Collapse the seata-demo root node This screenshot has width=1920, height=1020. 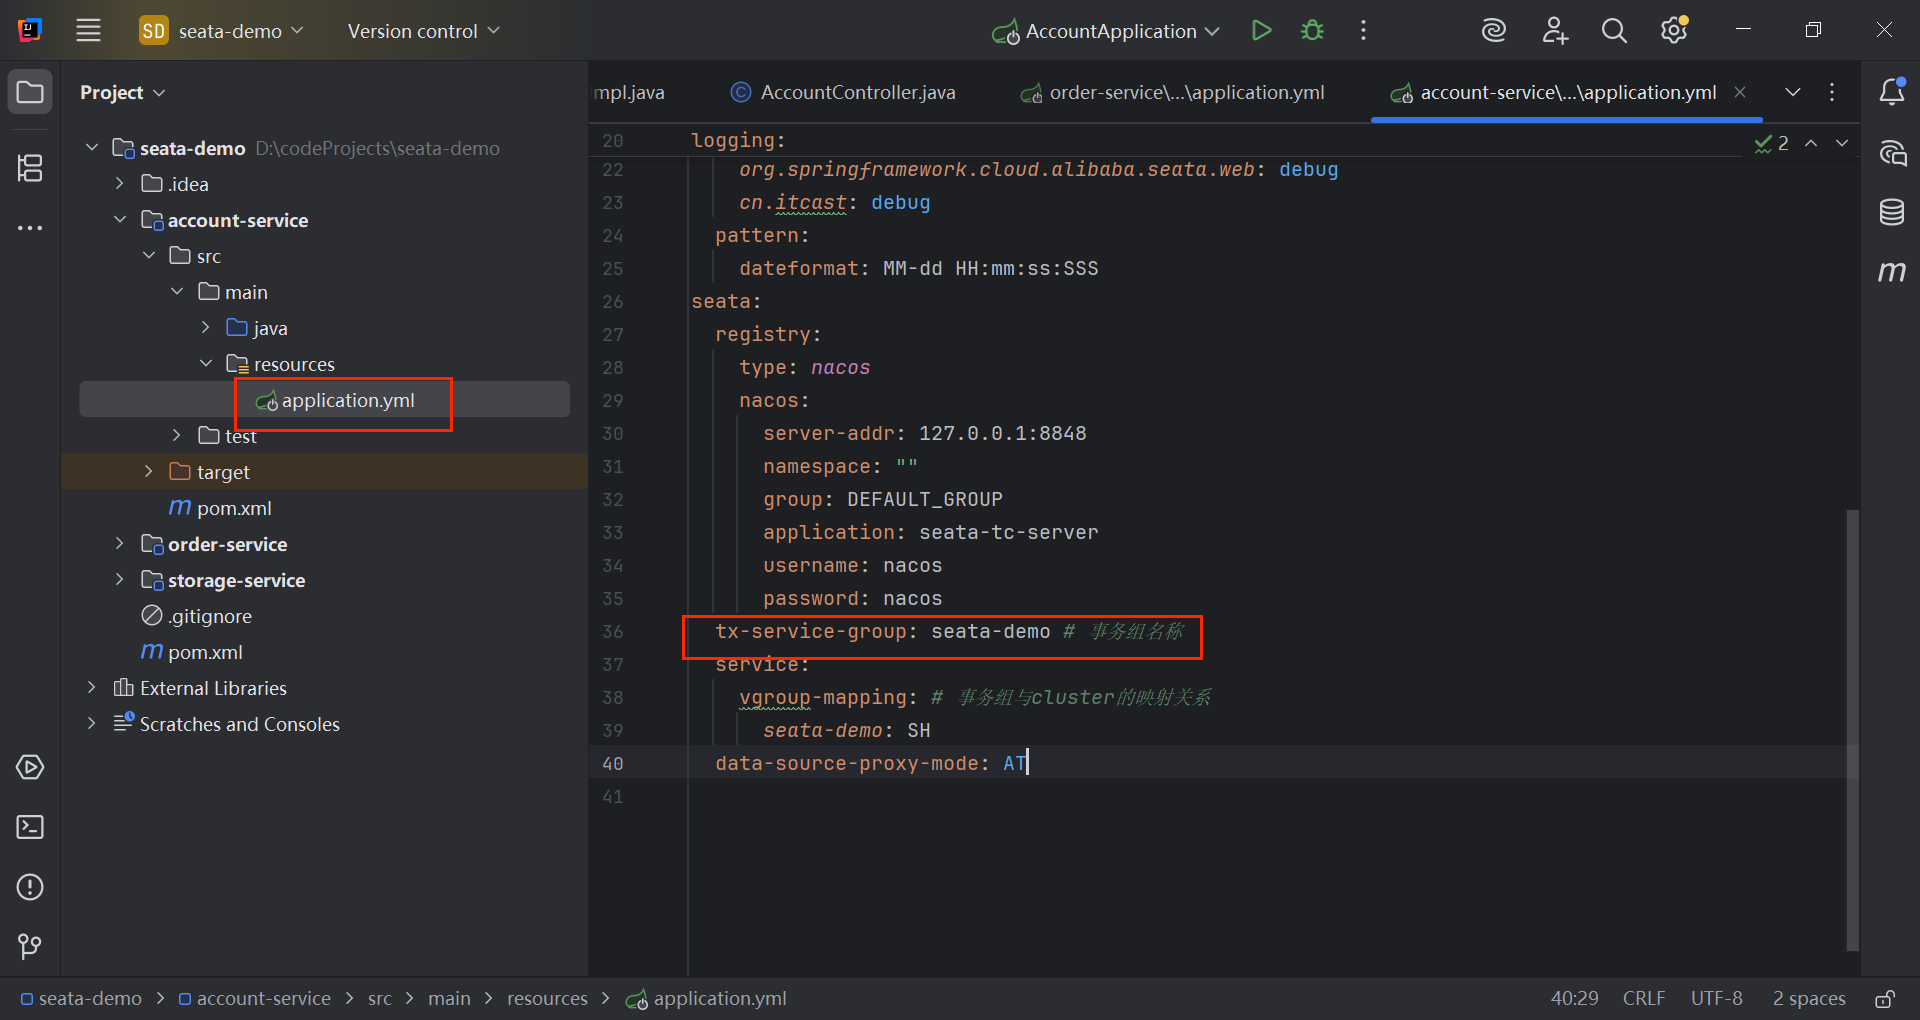(92, 147)
